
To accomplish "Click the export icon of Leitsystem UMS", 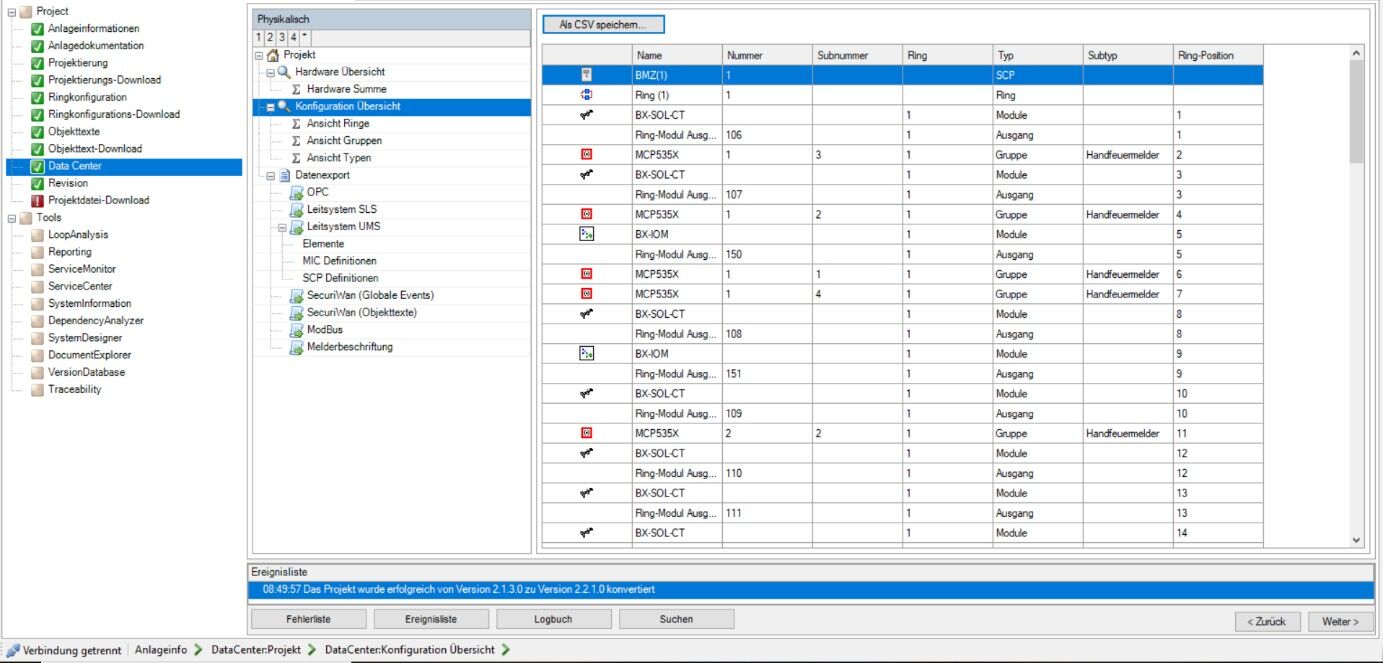I will tap(297, 227).
